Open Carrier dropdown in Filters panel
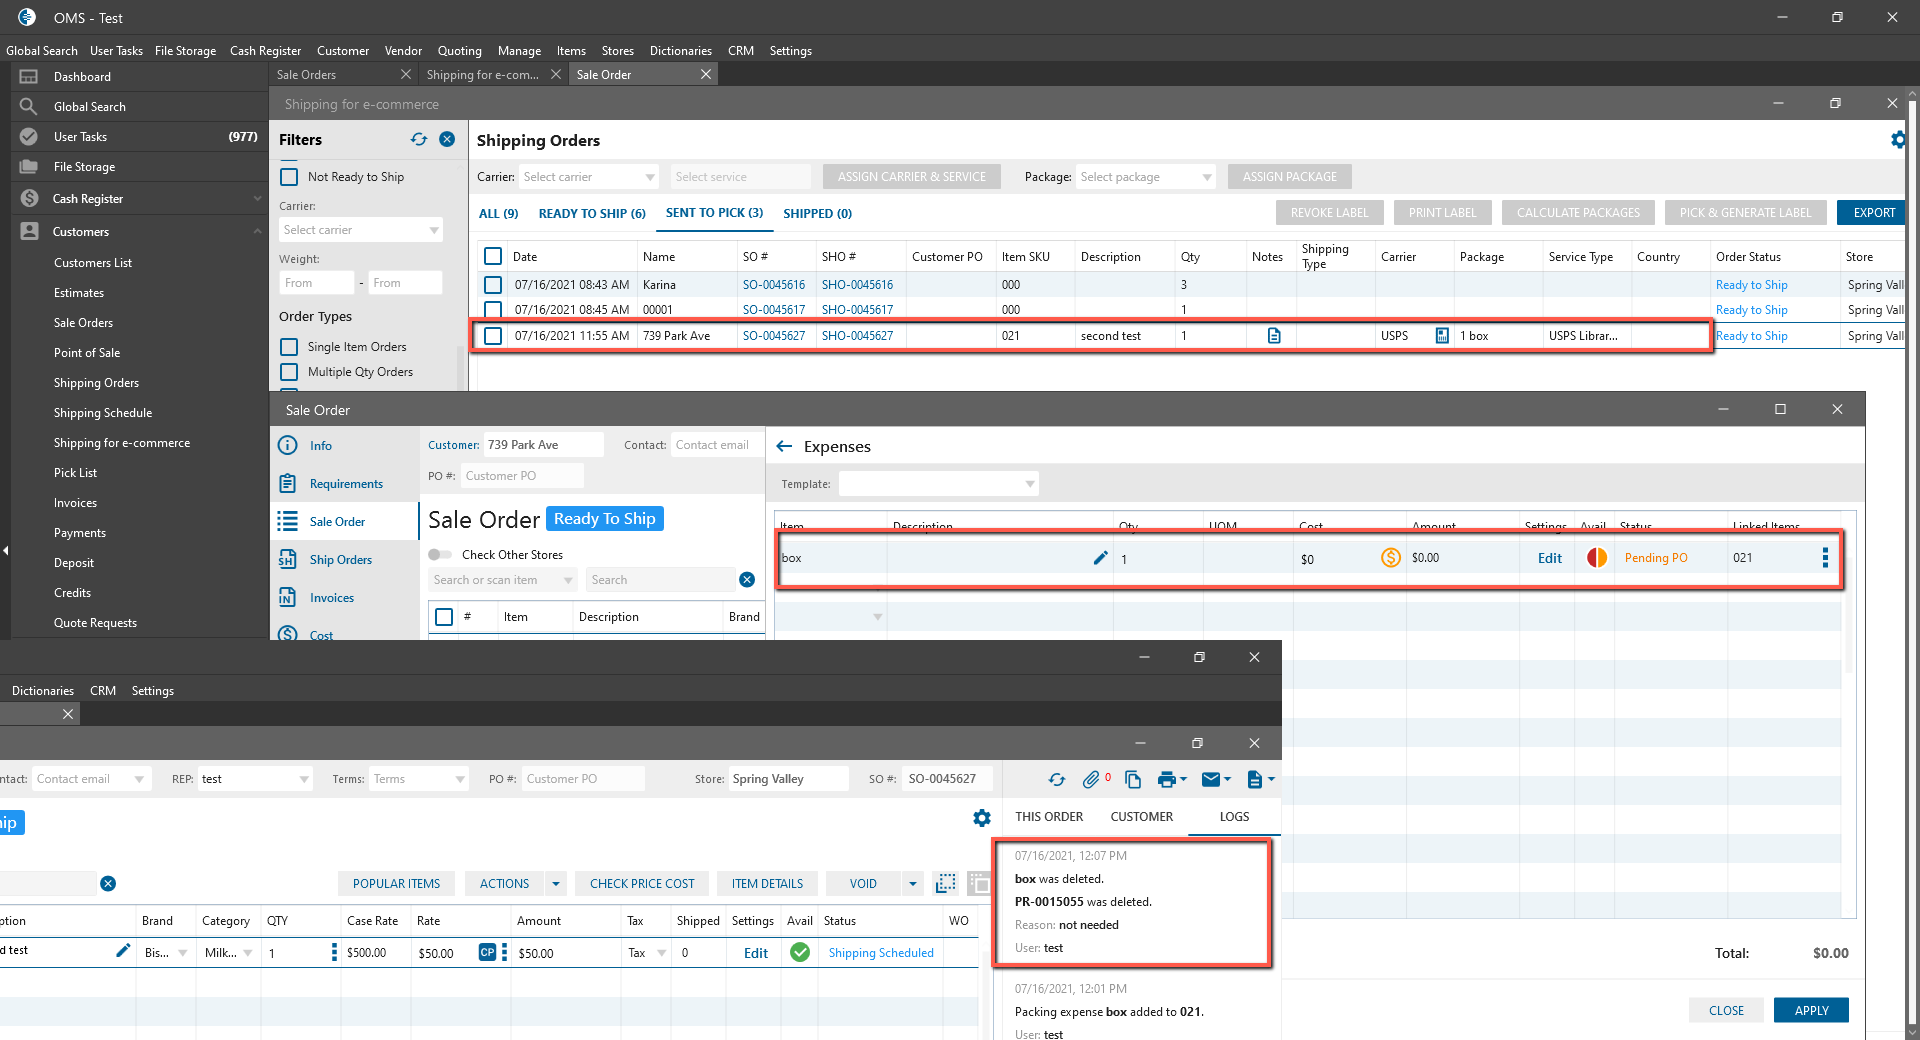 pos(360,230)
